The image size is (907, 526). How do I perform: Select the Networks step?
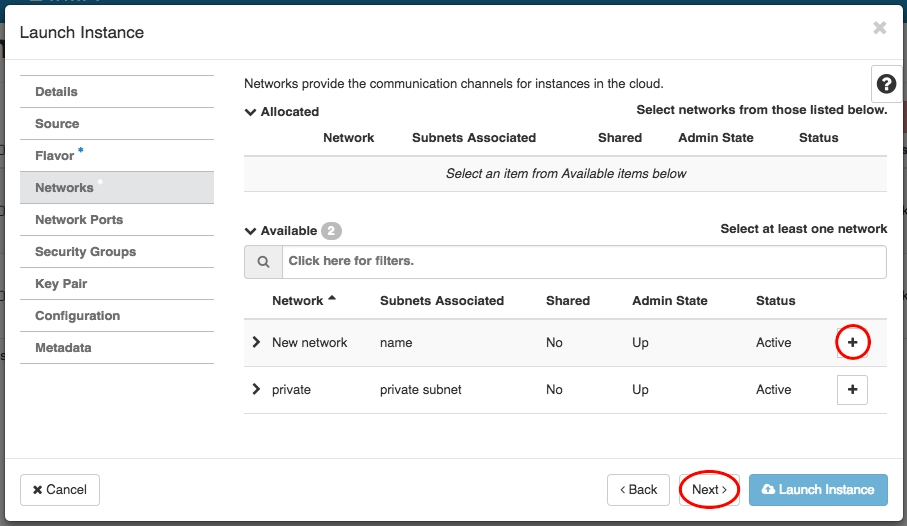(117, 187)
